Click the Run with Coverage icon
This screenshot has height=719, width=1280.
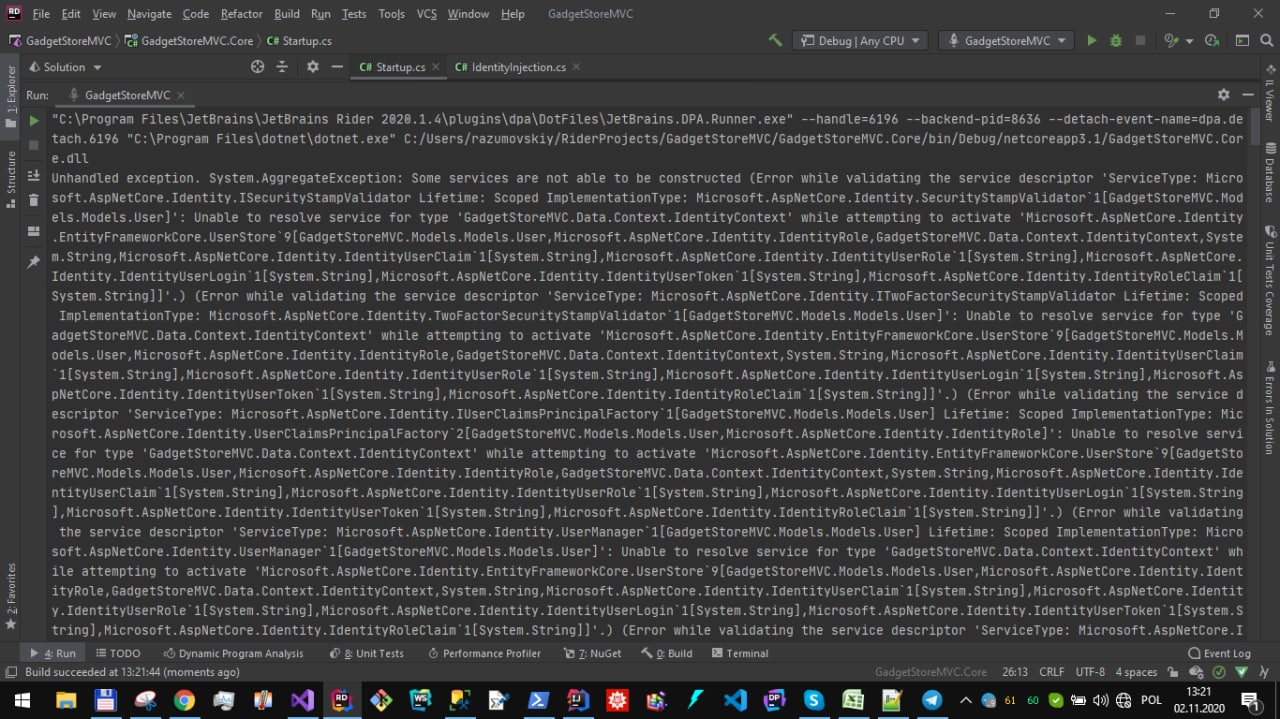(x=1171, y=41)
